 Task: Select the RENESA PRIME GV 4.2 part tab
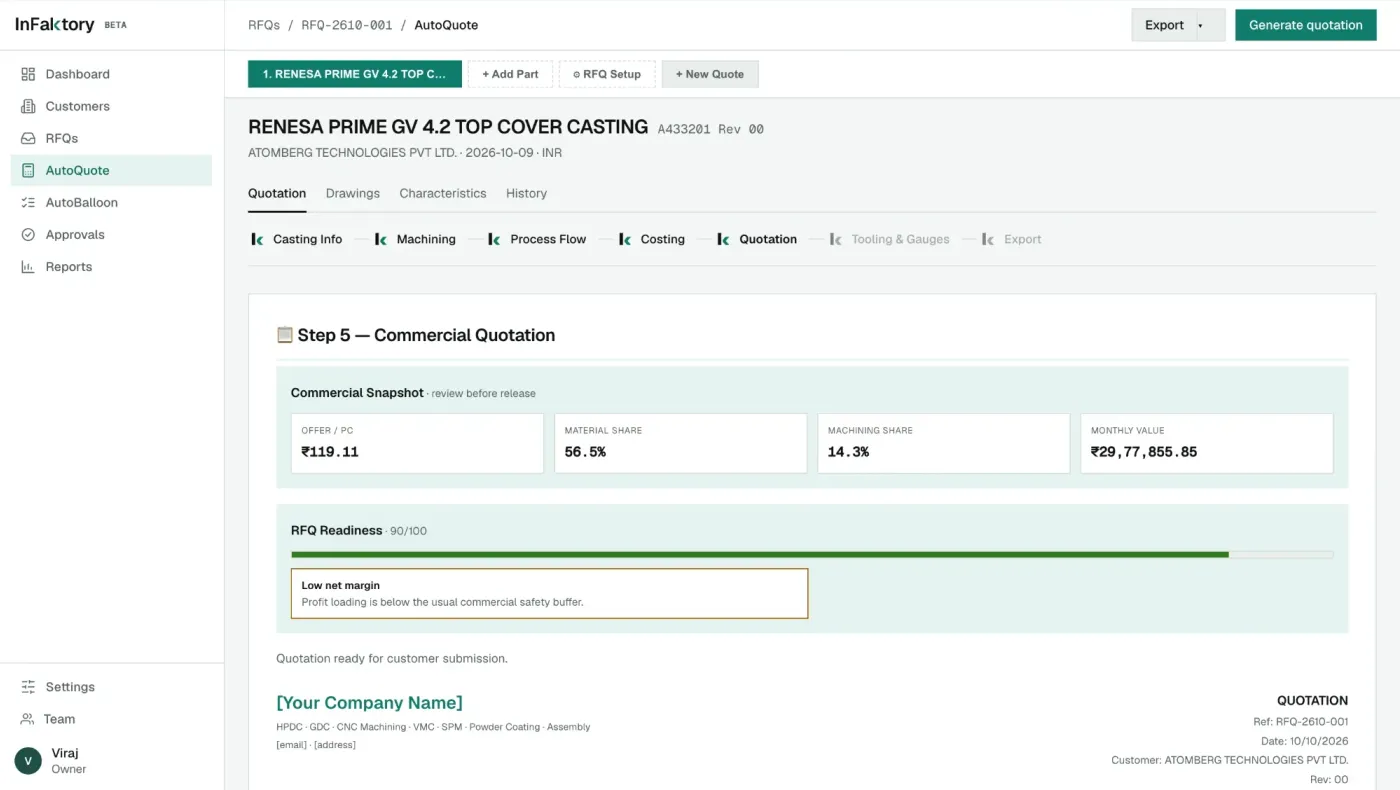[355, 74]
